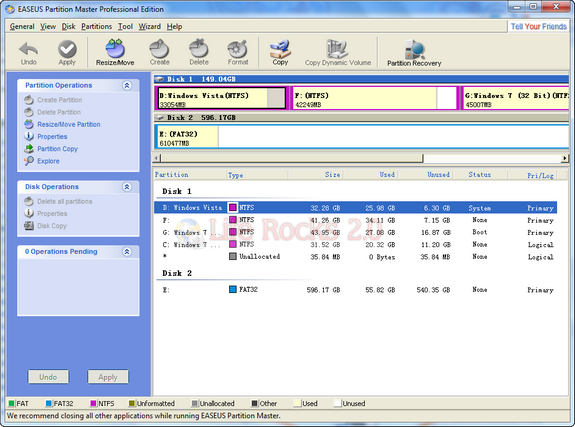Open the View menu
The image size is (575, 427).
pyautogui.click(x=48, y=26)
